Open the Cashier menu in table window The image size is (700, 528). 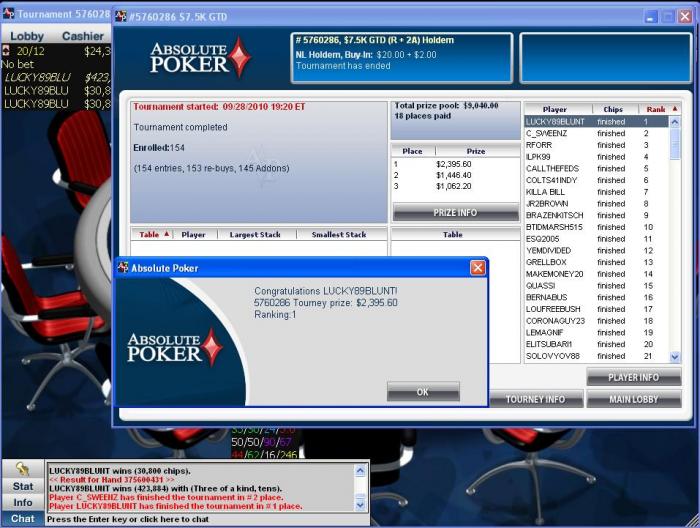click(83, 36)
